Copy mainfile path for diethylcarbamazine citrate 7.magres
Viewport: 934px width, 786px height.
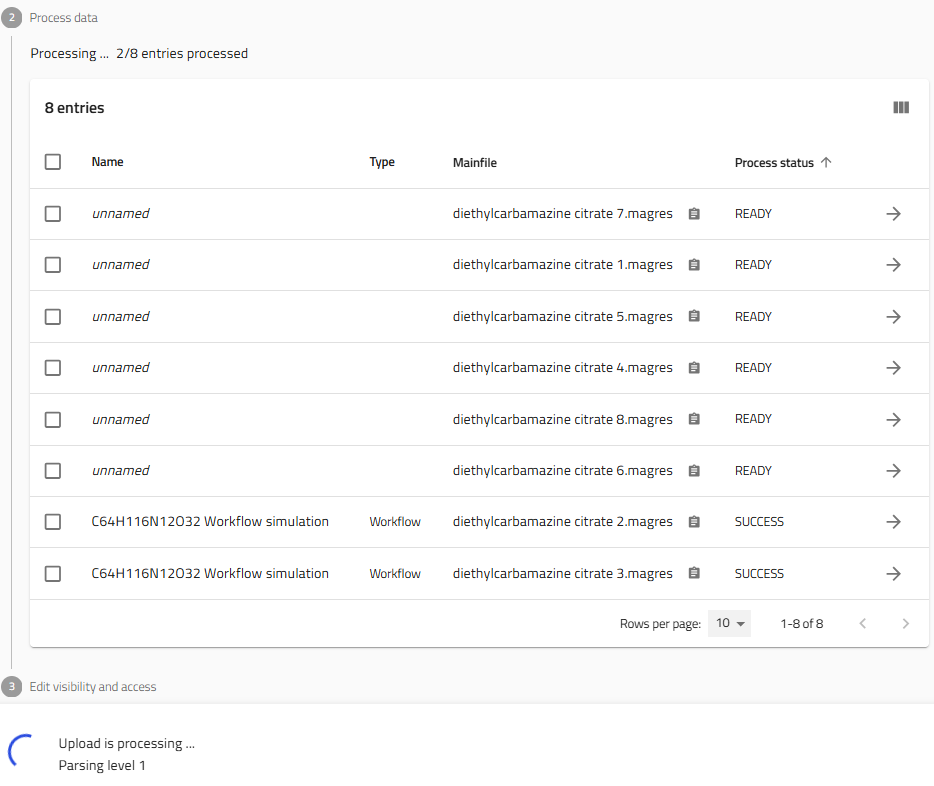[x=694, y=214]
